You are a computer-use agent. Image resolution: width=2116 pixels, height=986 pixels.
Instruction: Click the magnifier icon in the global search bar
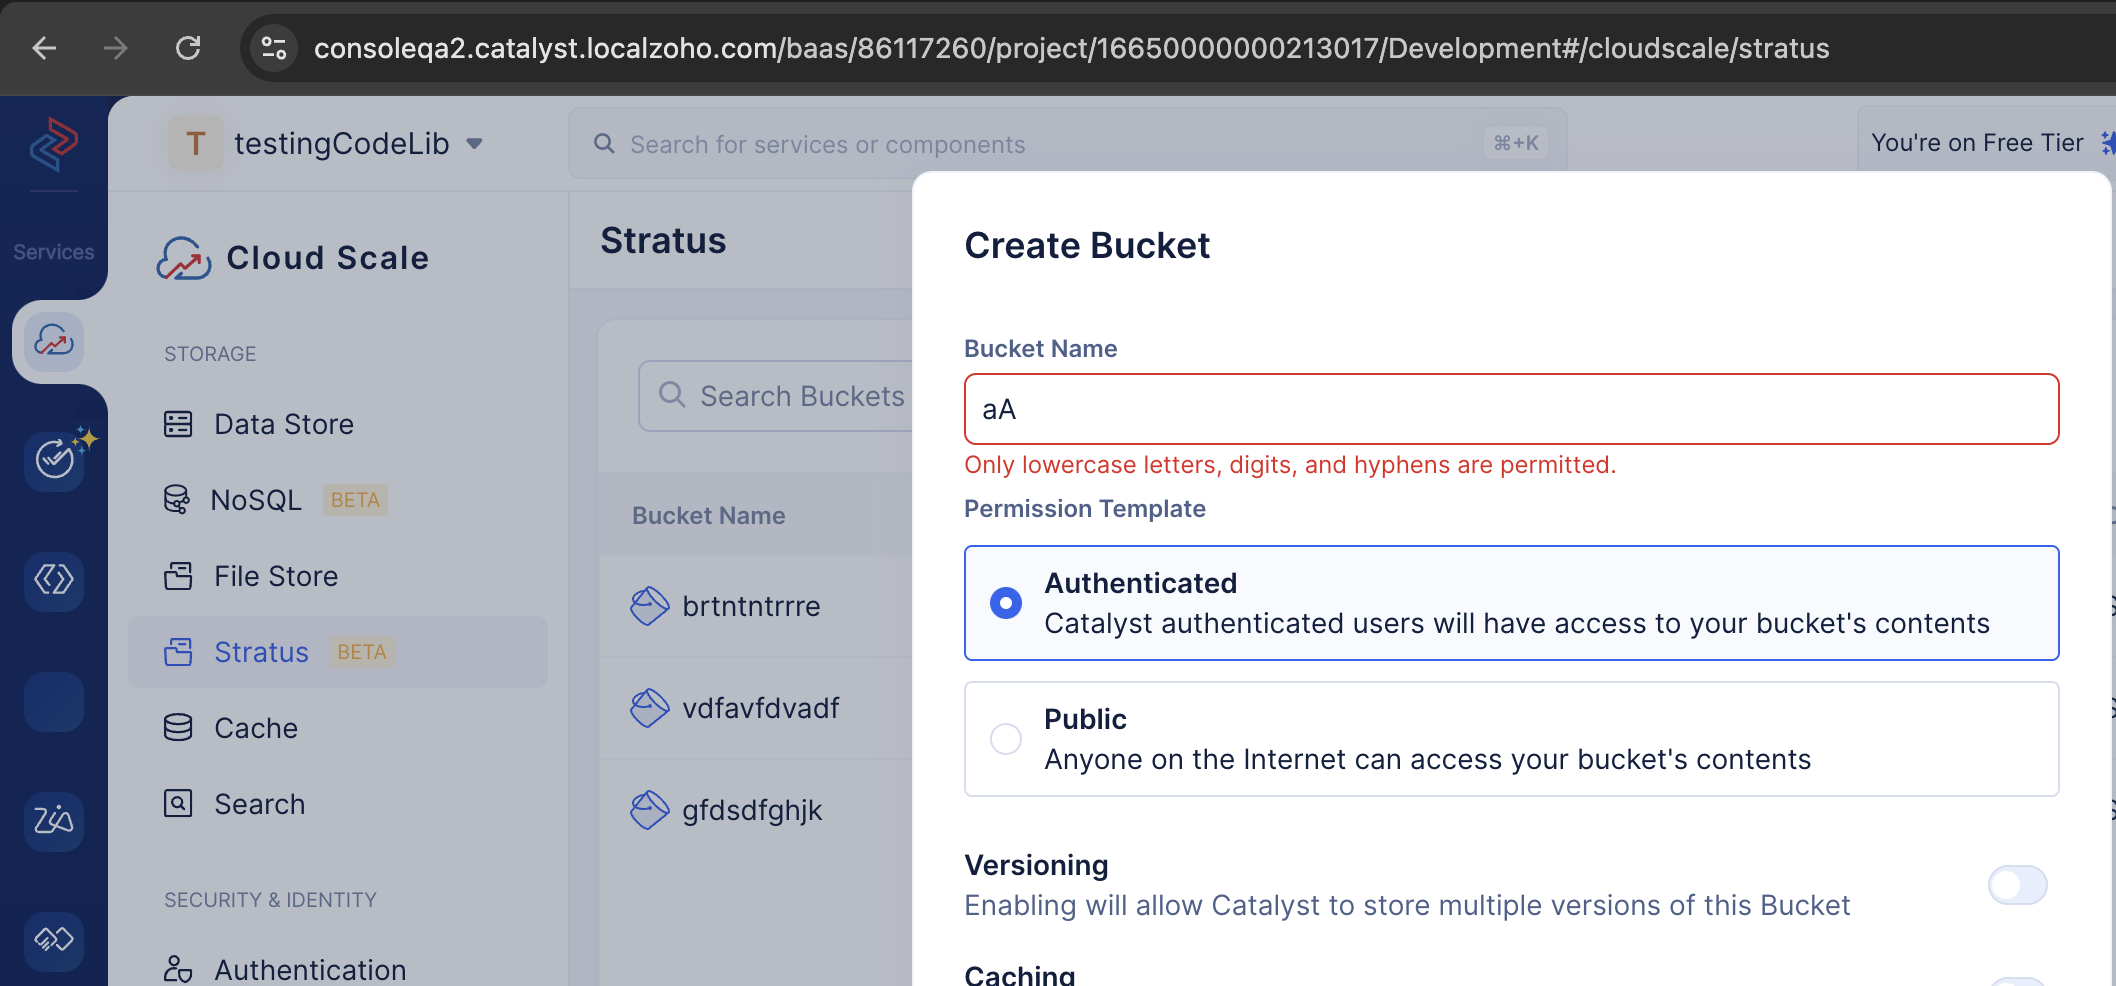604,144
